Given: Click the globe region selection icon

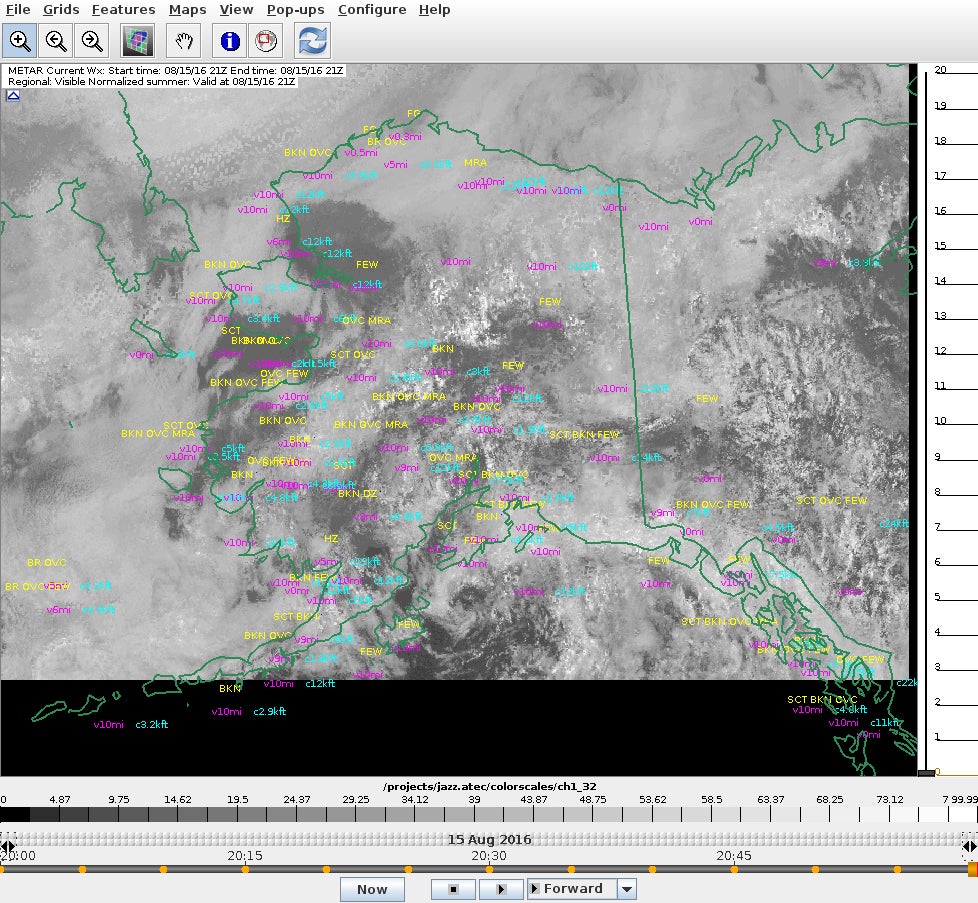Looking at the screenshot, I should coord(266,41).
